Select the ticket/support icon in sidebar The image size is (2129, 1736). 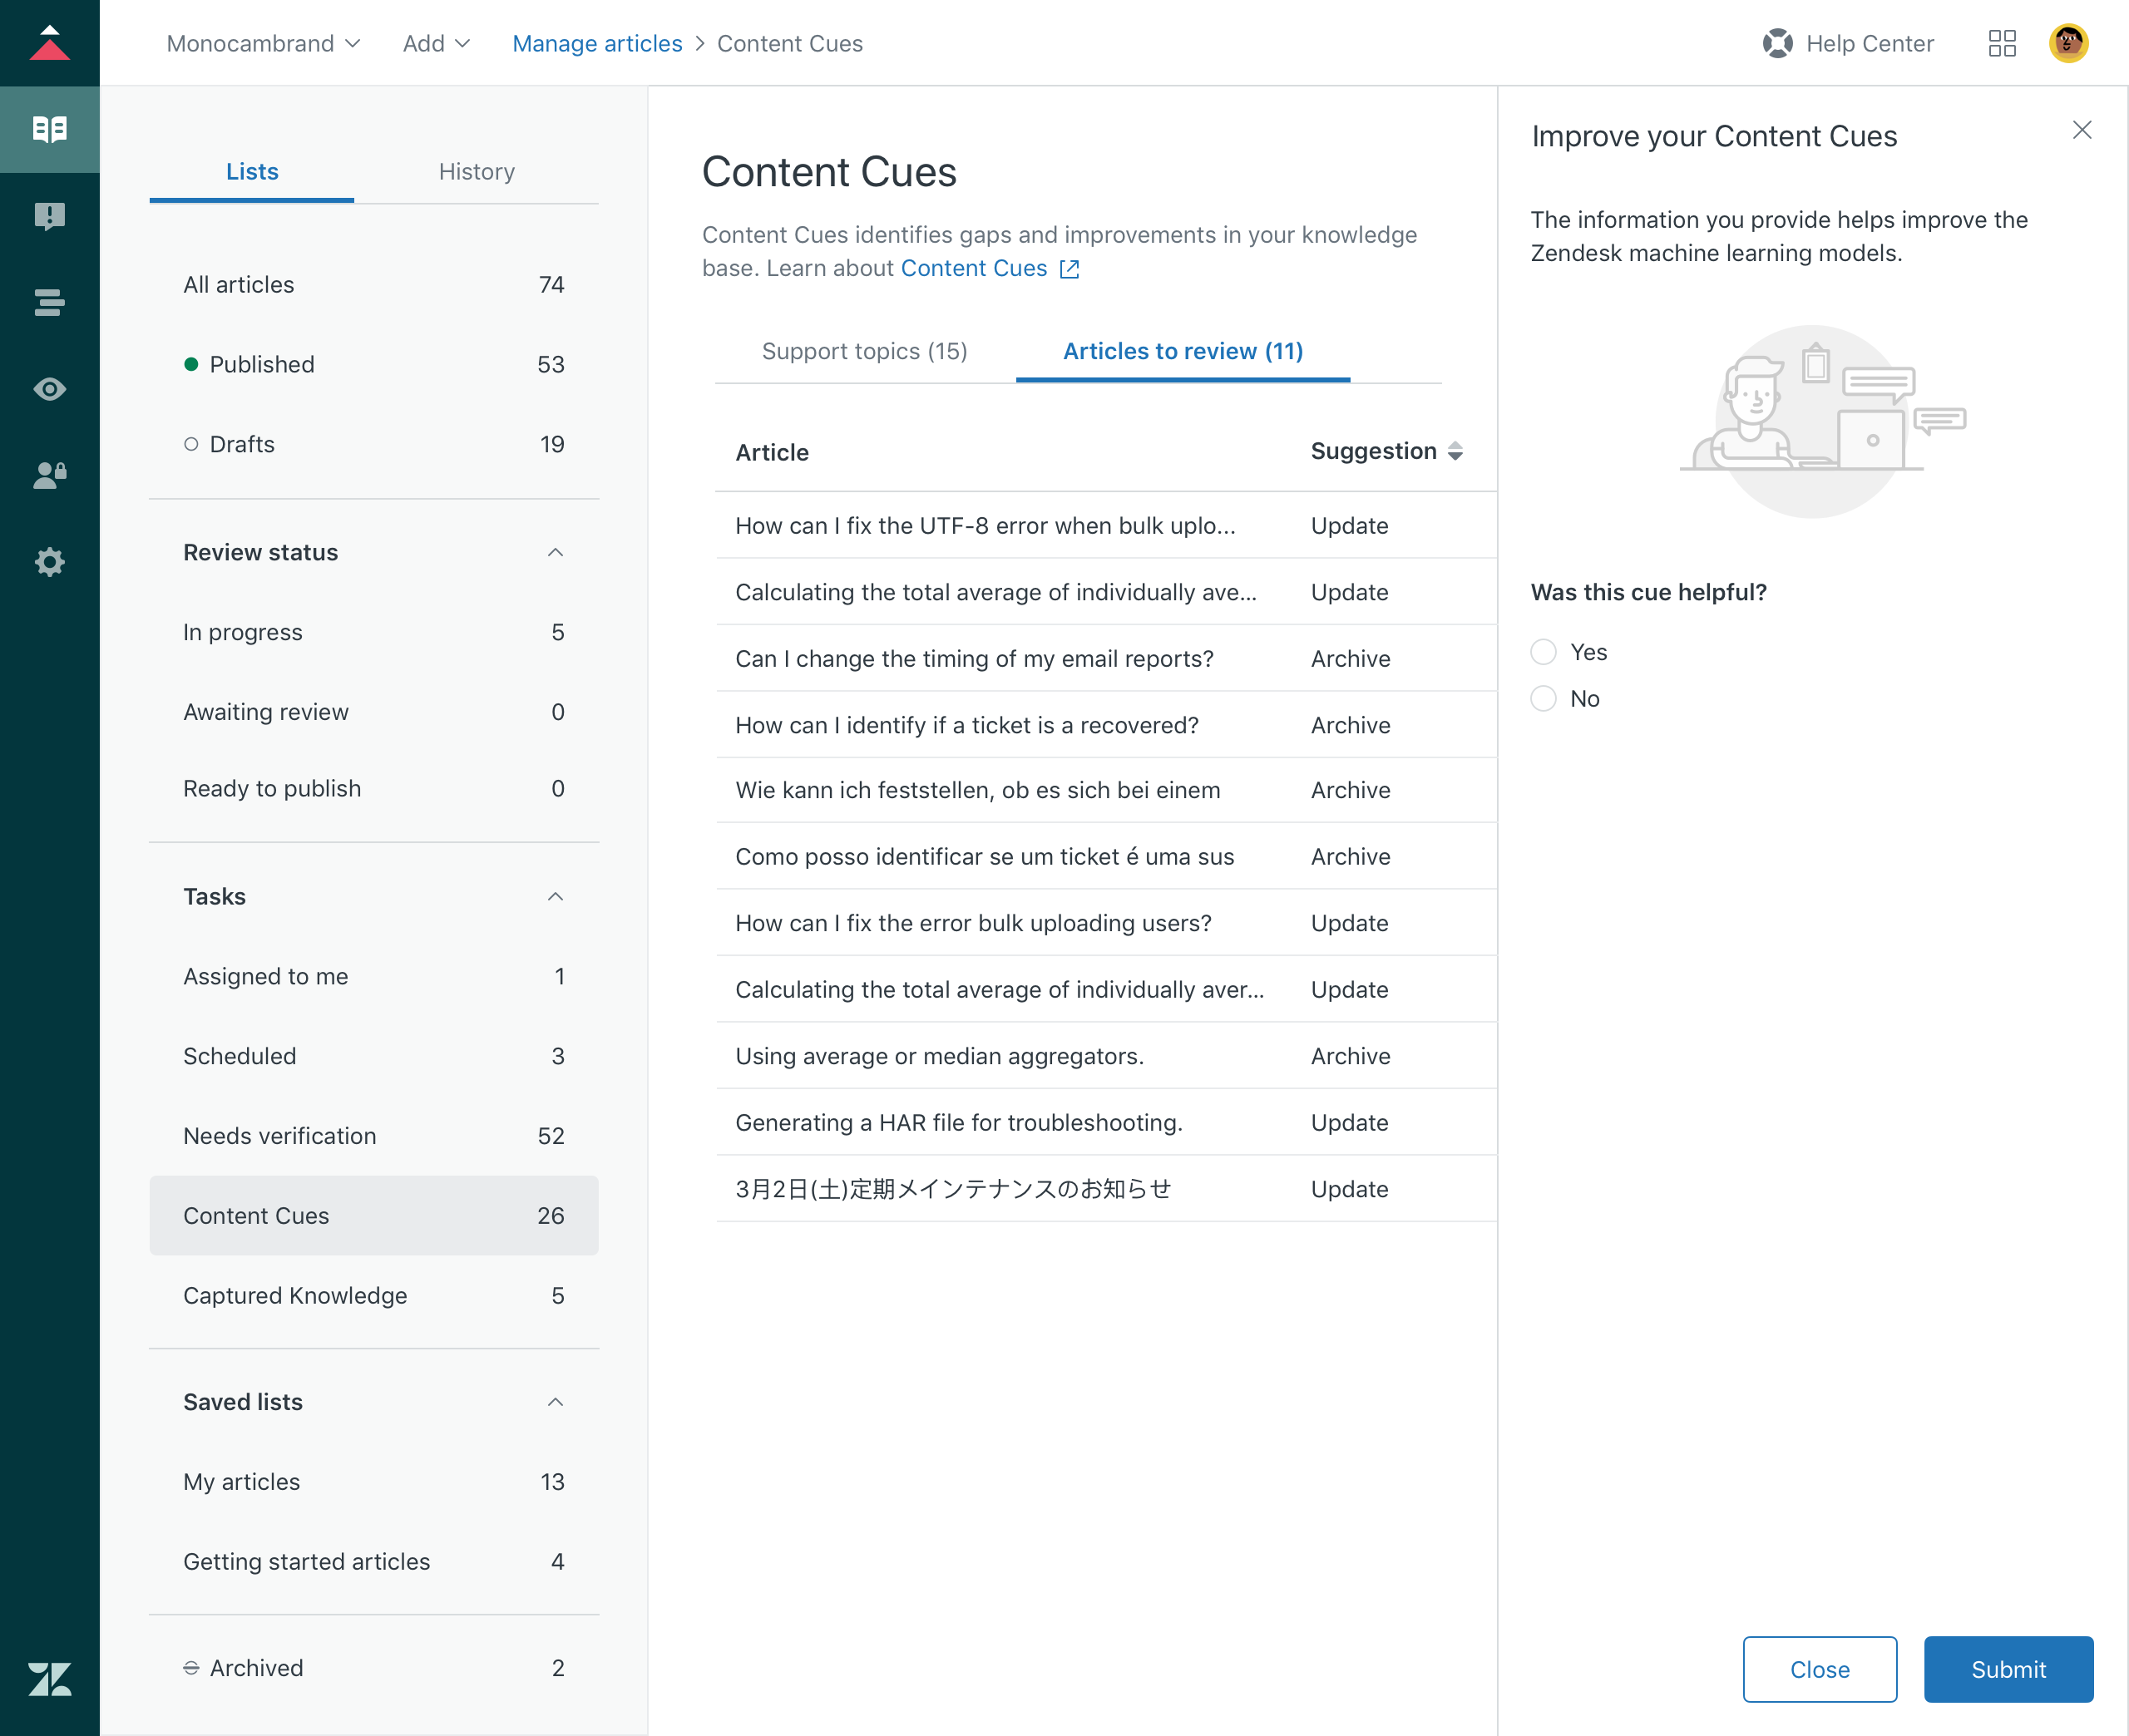pyautogui.click(x=50, y=215)
